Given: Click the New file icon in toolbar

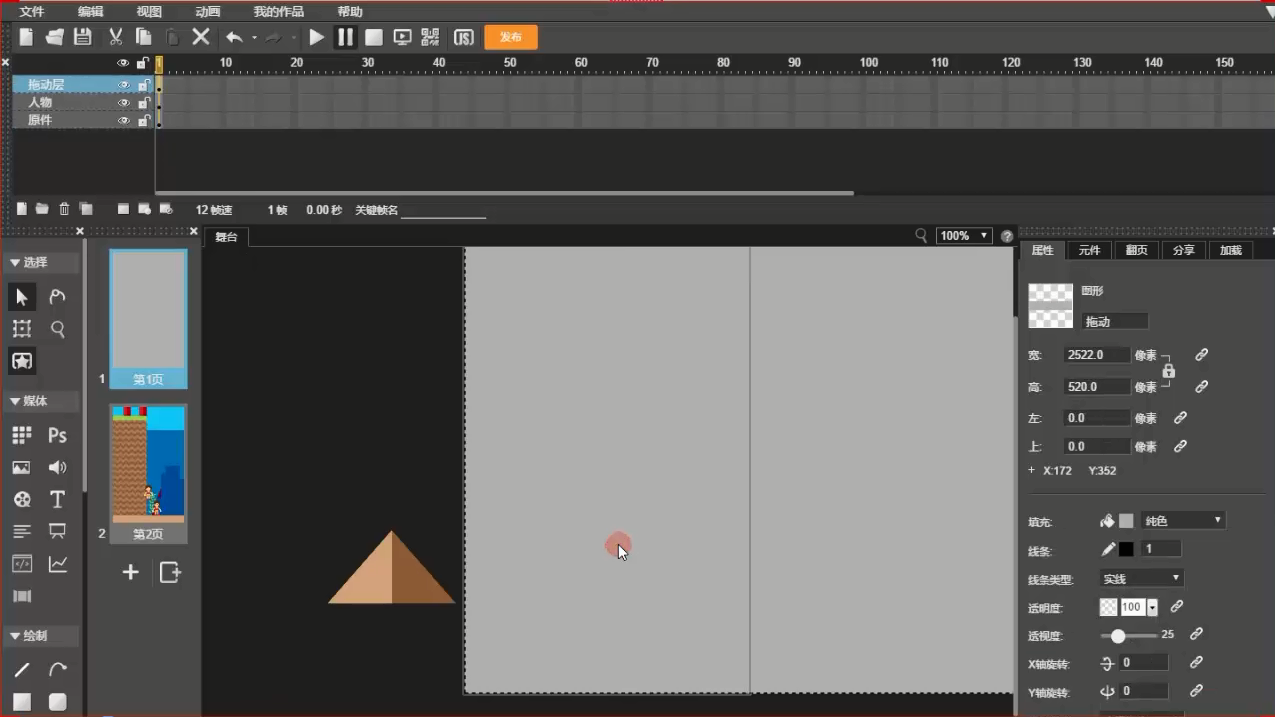Looking at the screenshot, I should pos(26,37).
